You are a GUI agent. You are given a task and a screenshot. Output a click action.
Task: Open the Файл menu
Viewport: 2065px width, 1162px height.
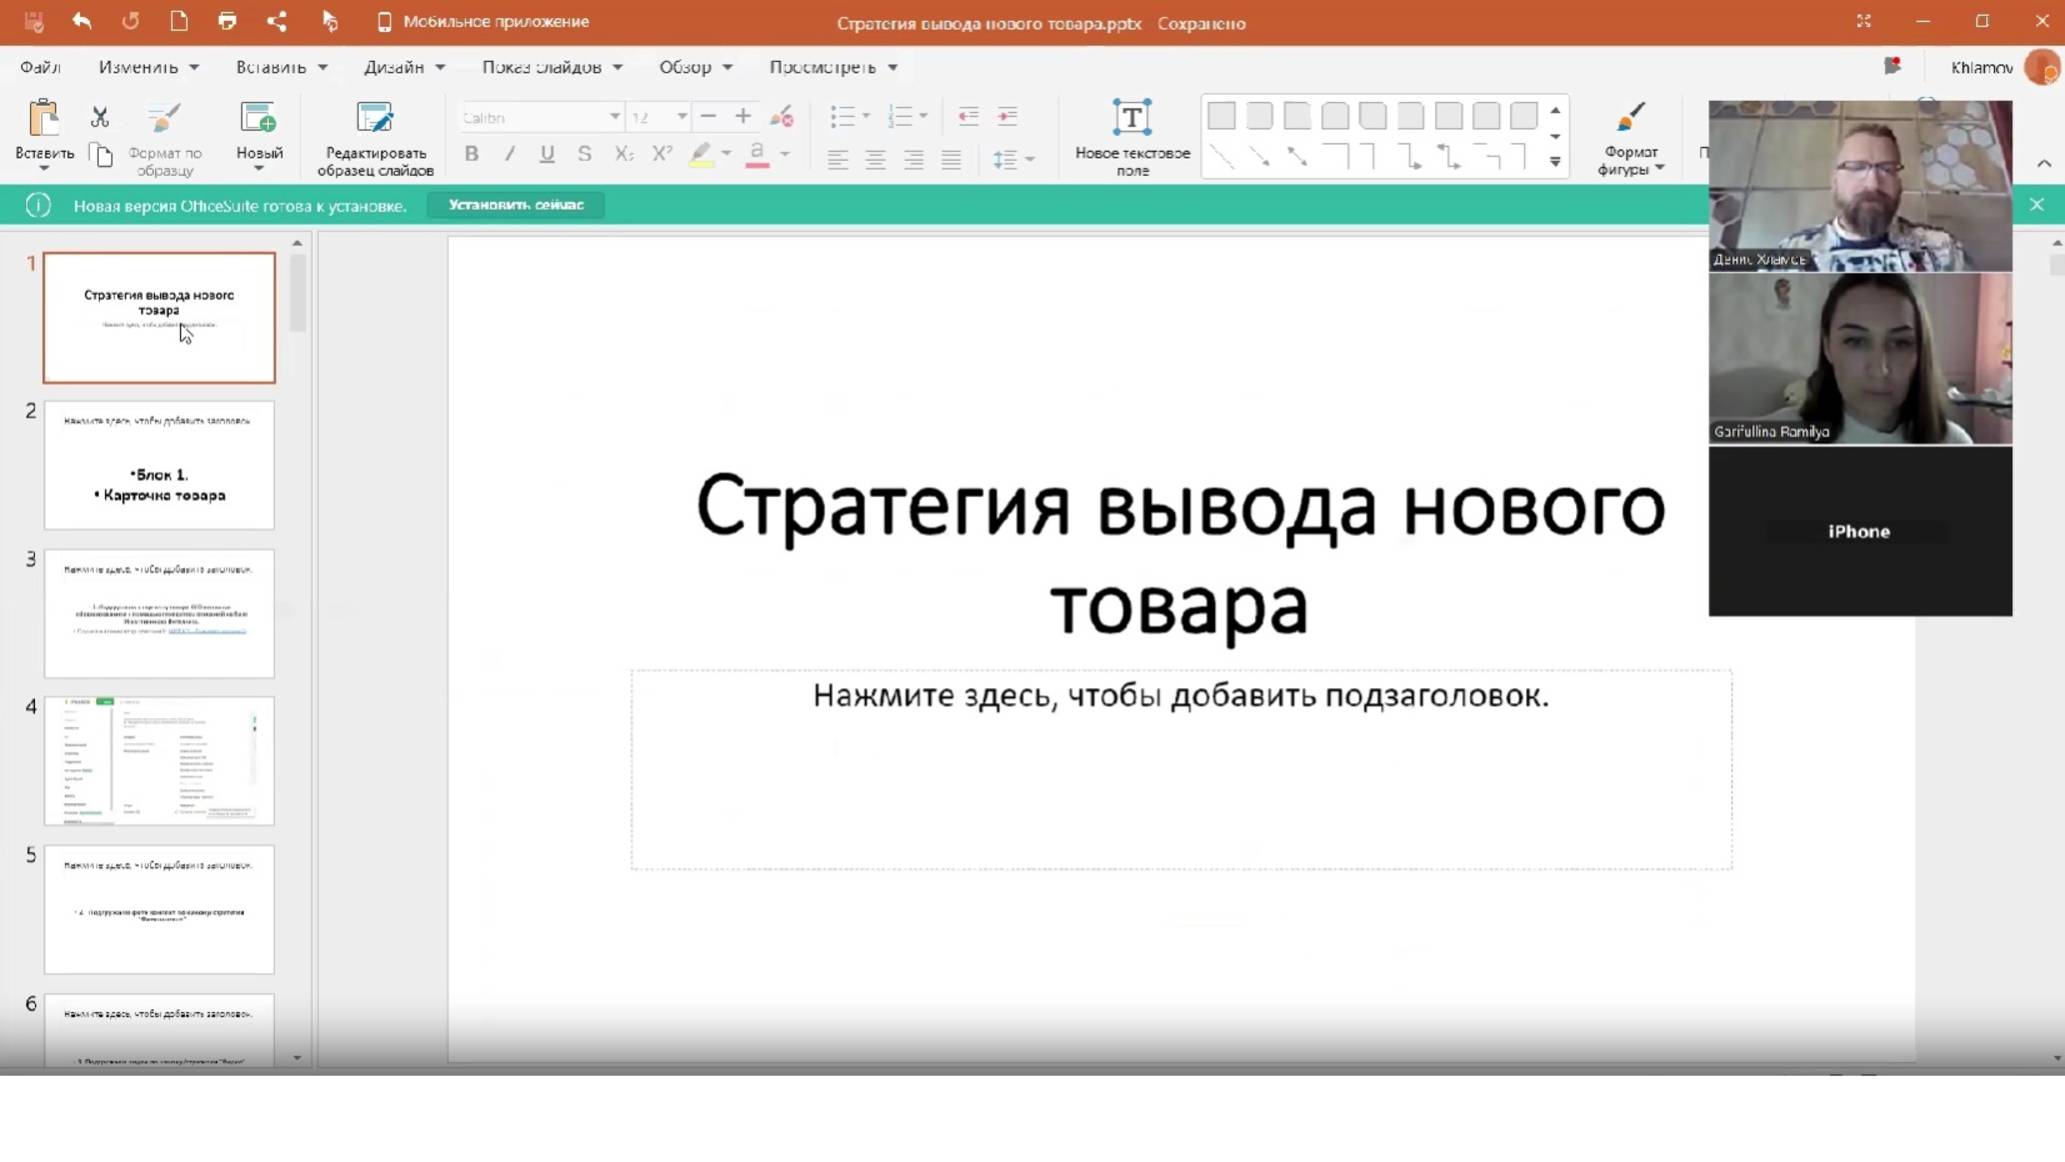[x=40, y=67]
